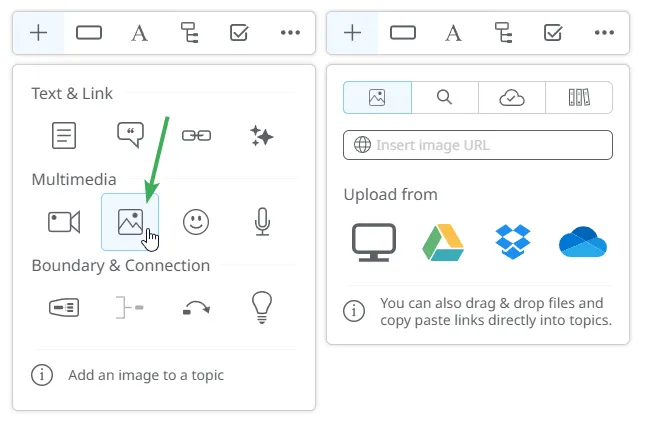The image size is (645, 425).
Task: Click the highlighted image icon under Multimedia
Action: [130, 222]
